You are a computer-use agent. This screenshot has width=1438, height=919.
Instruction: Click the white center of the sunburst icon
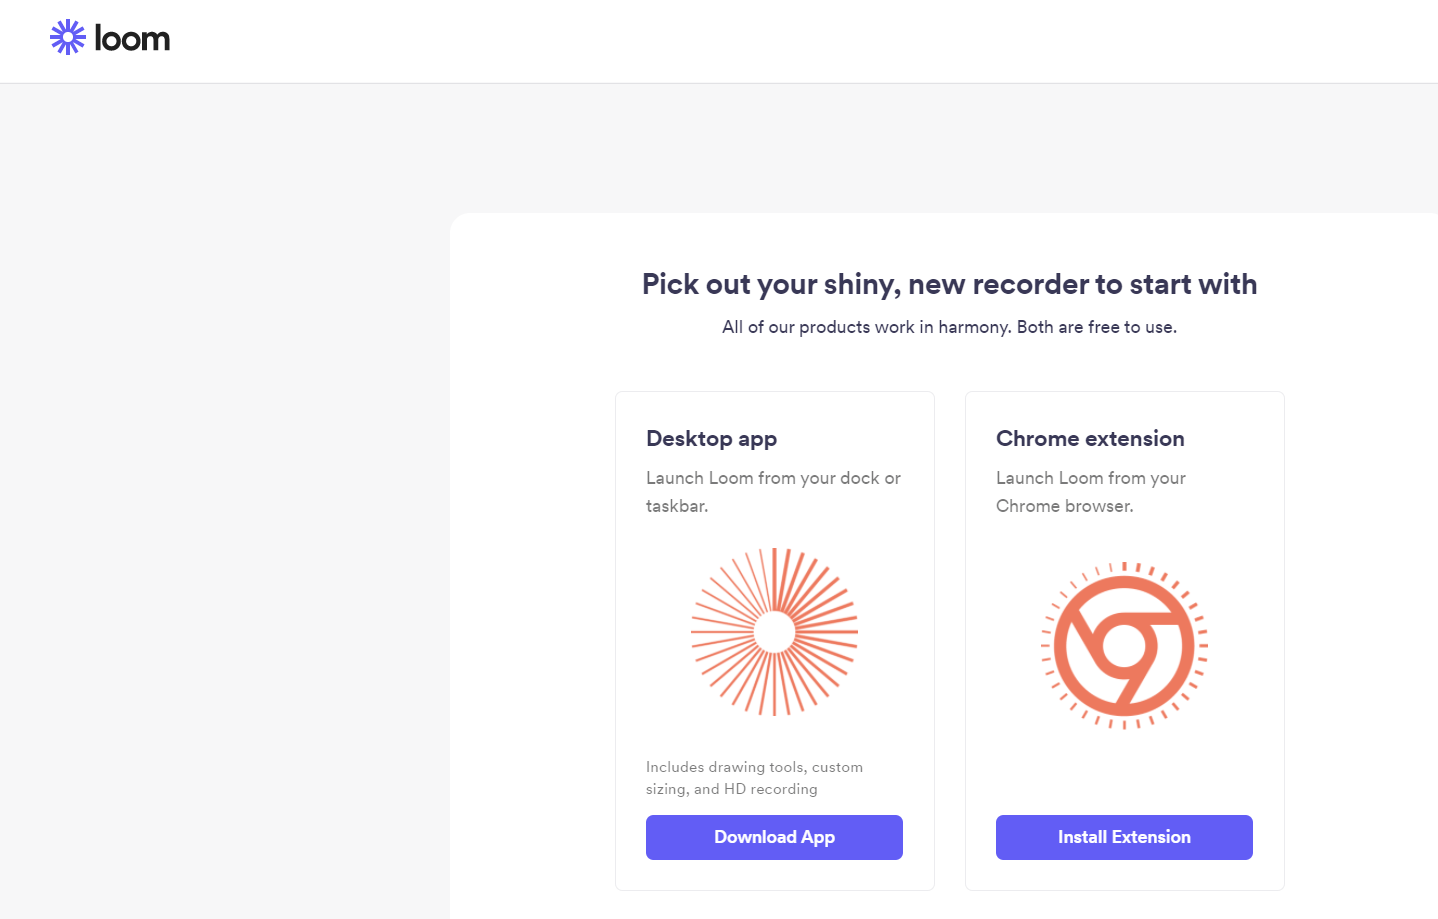pos(774,632)
